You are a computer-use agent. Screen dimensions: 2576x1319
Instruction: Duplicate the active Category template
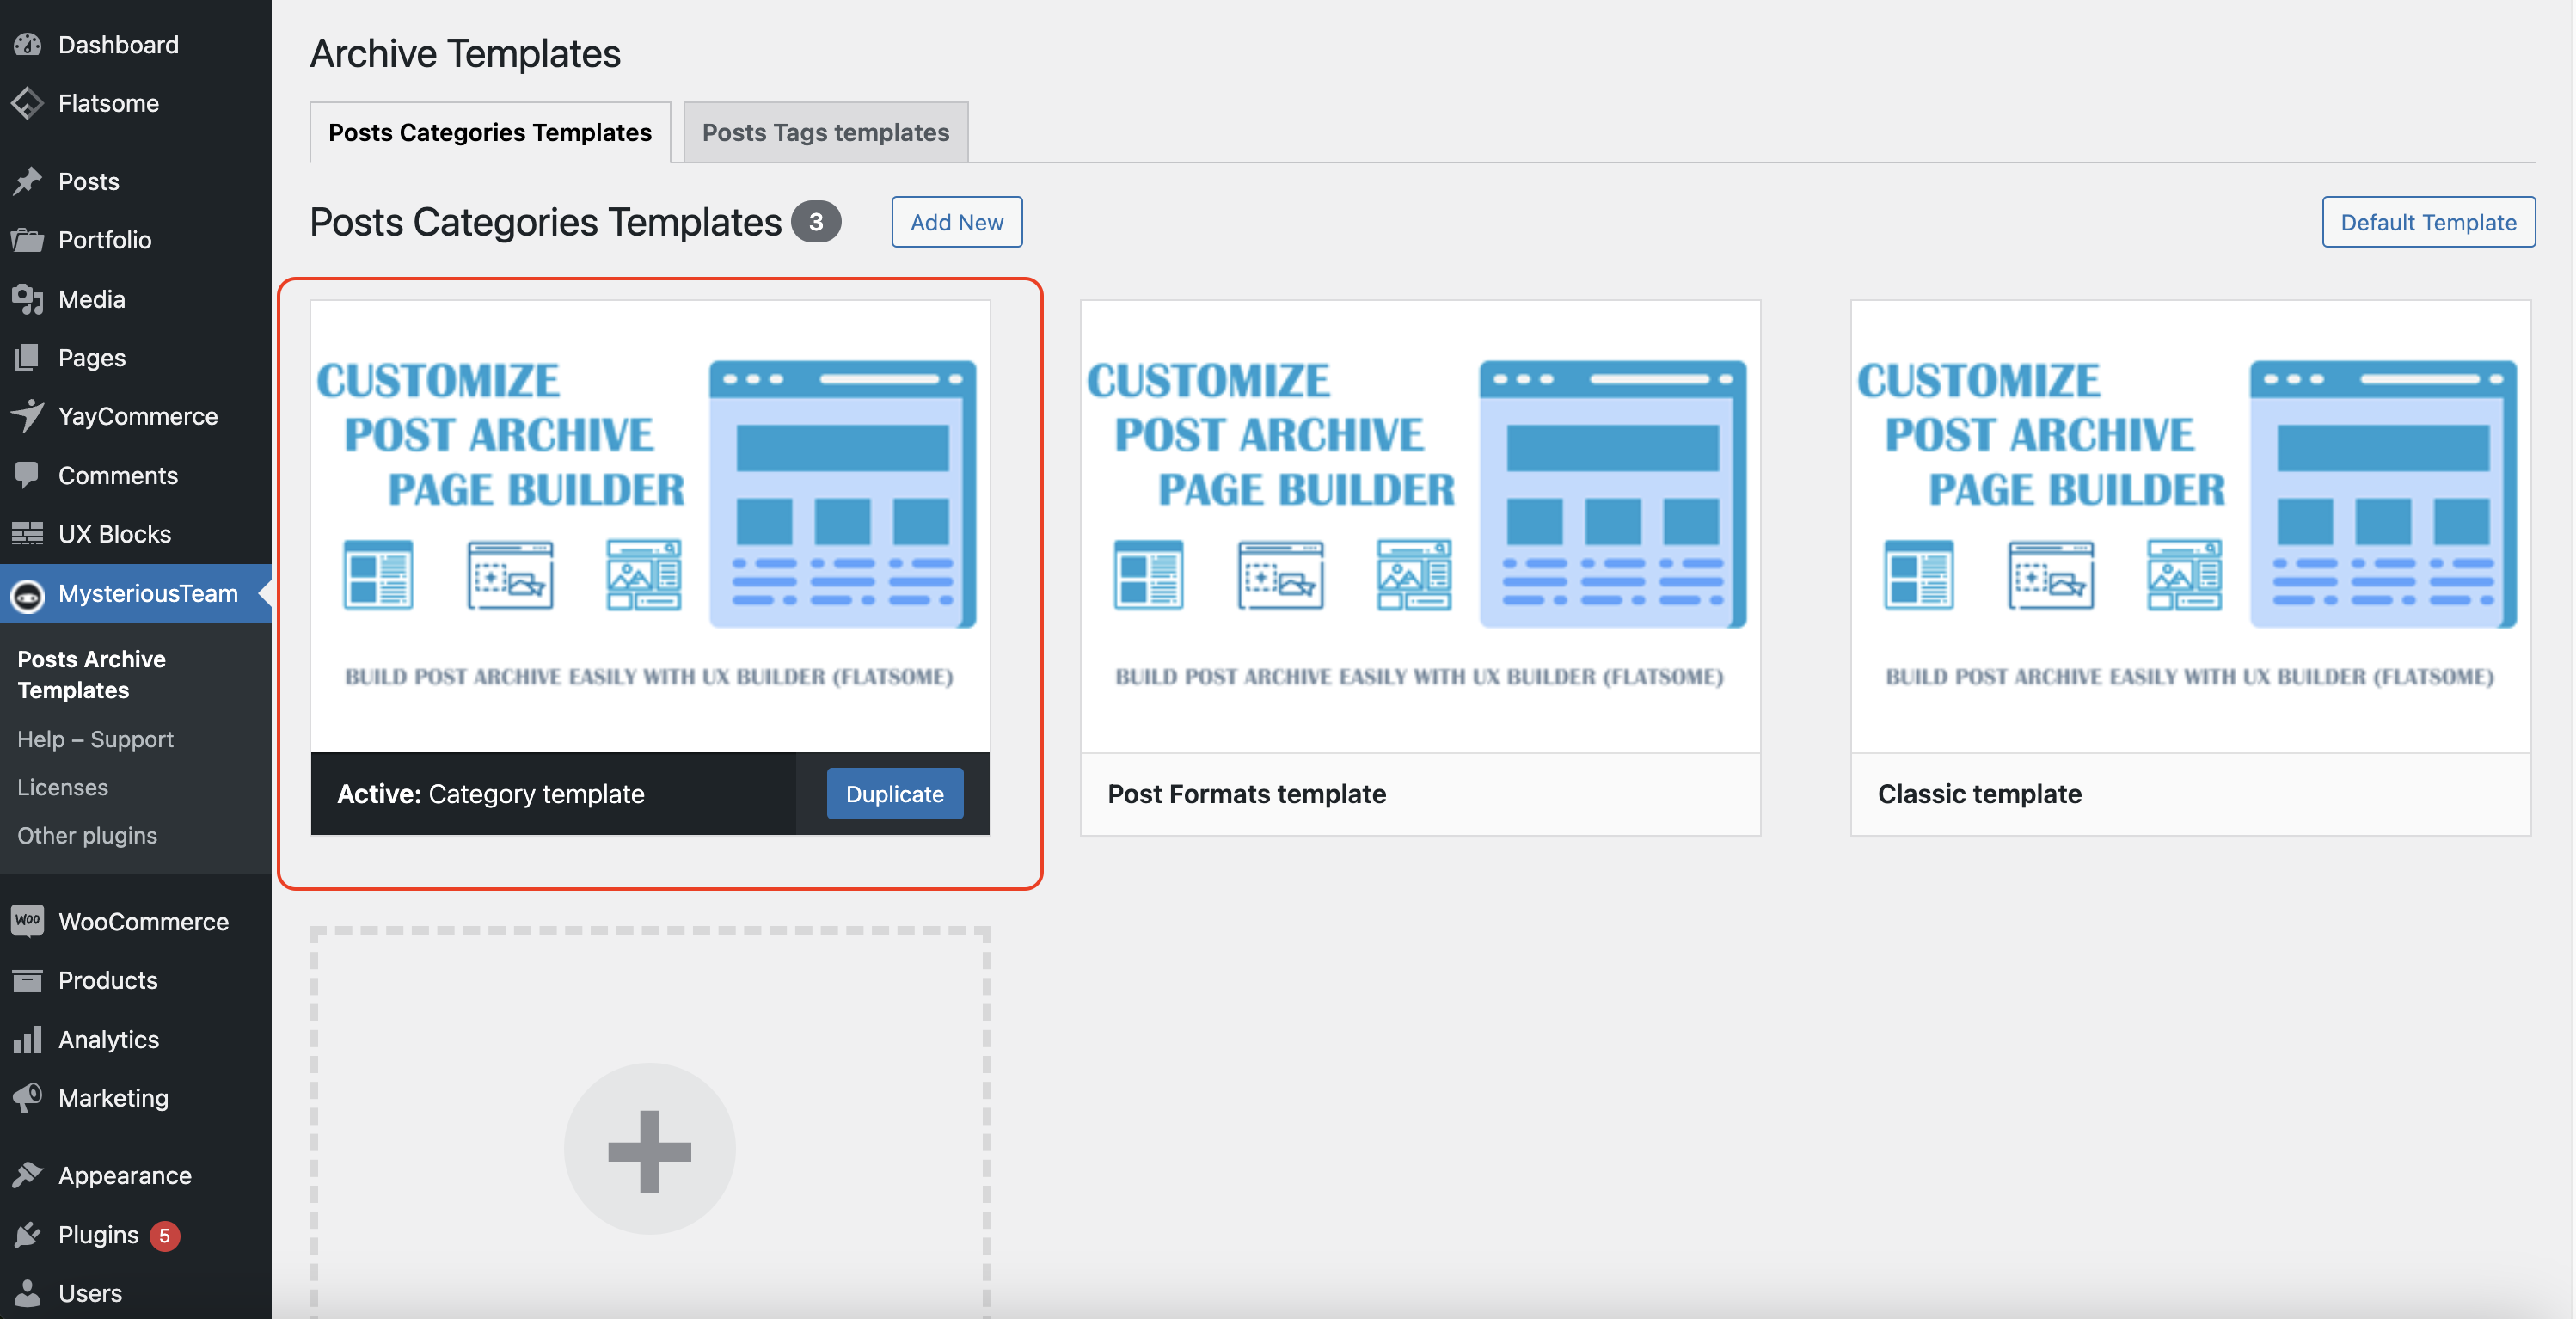pyautogui.click(x=894, y=794)
